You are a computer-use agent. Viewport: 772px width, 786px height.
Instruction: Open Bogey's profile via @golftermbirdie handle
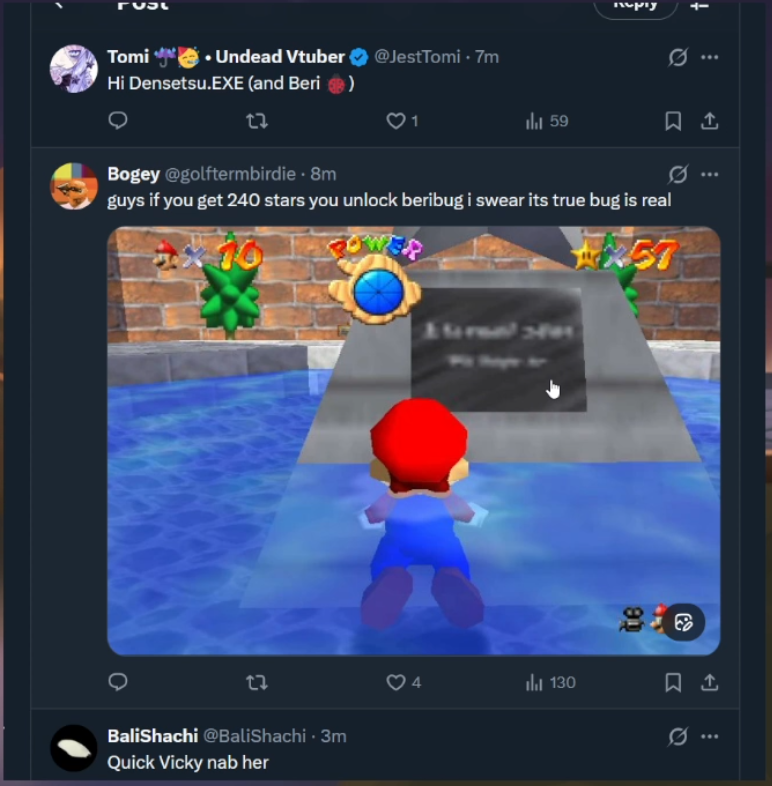[x=230, y=174]
